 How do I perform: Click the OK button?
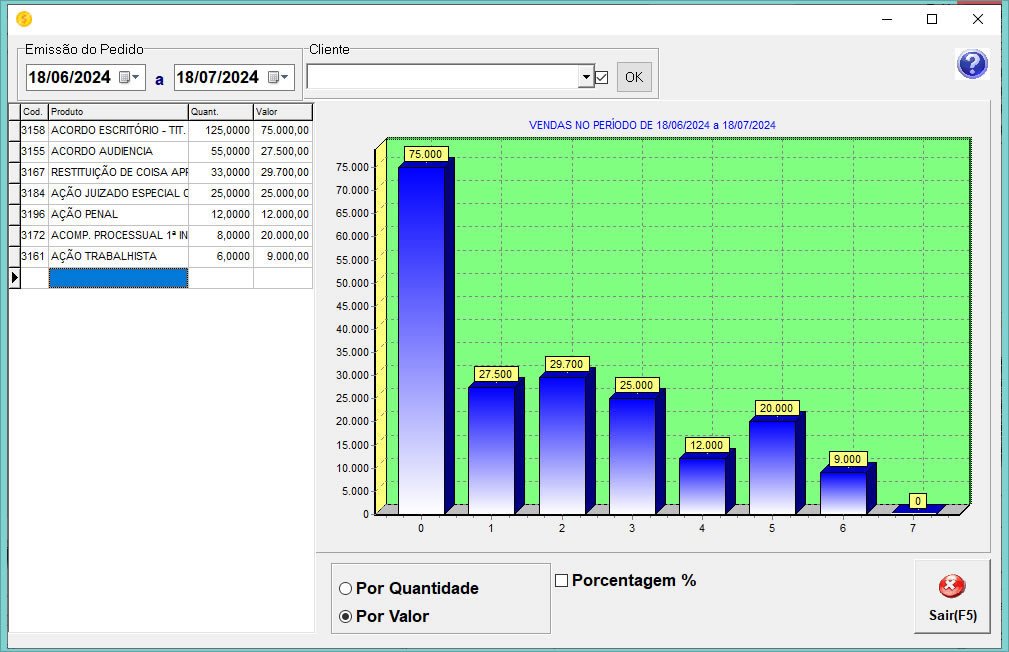pyautogui.click(x=634, y=77)
